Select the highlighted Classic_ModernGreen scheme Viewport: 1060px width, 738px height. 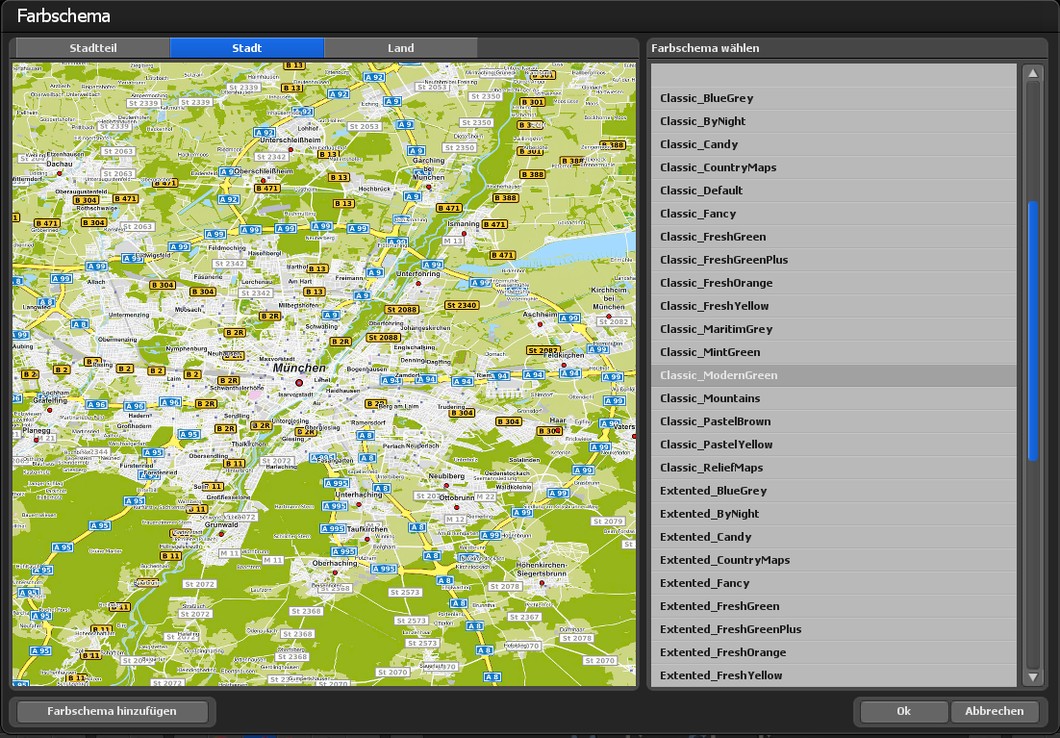coord(718,375)
